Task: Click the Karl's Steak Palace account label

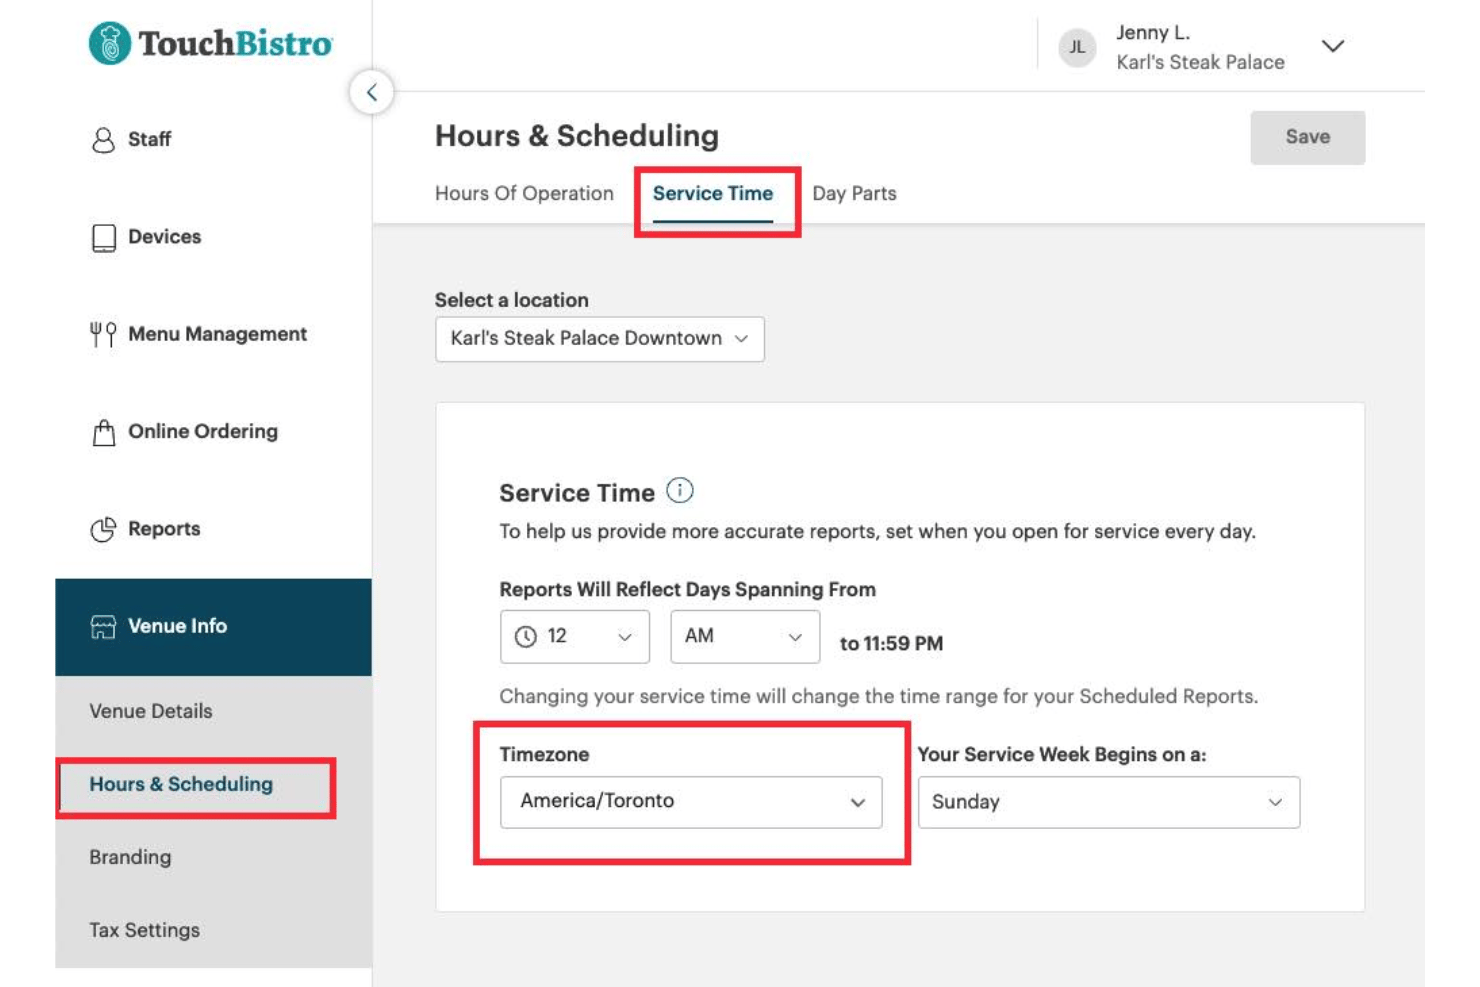Action: 1200,62
